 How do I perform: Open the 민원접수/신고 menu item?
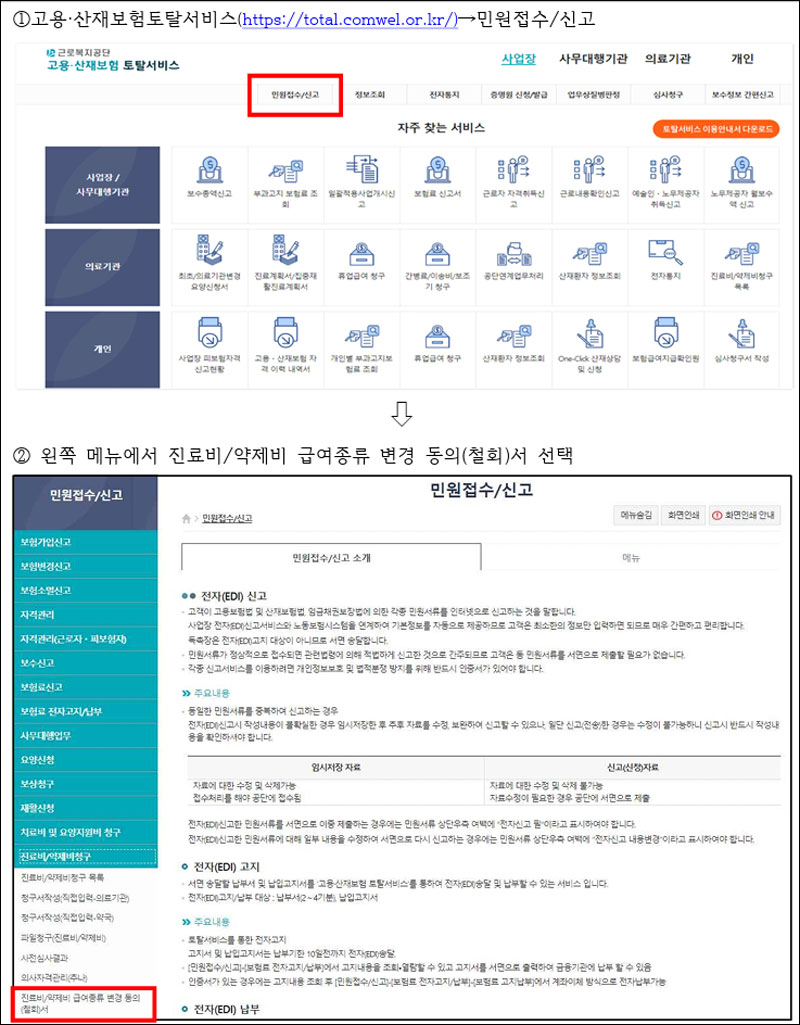pos(295,95)
